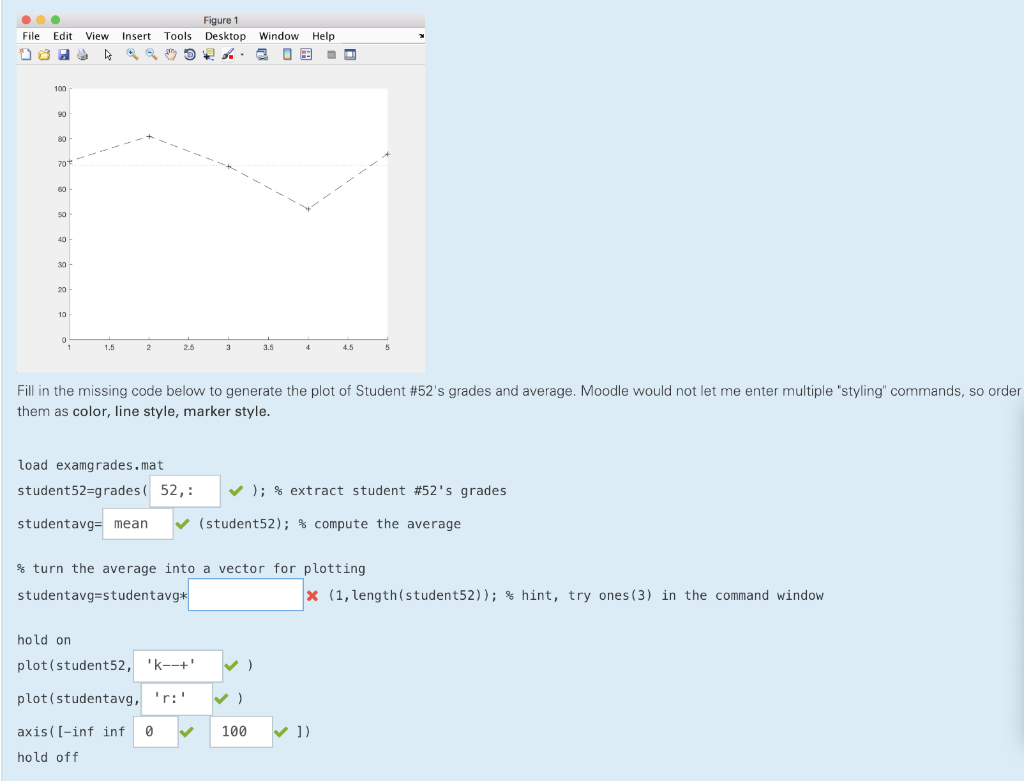Insert a colorbar using toolbar icon

point(287,55)
